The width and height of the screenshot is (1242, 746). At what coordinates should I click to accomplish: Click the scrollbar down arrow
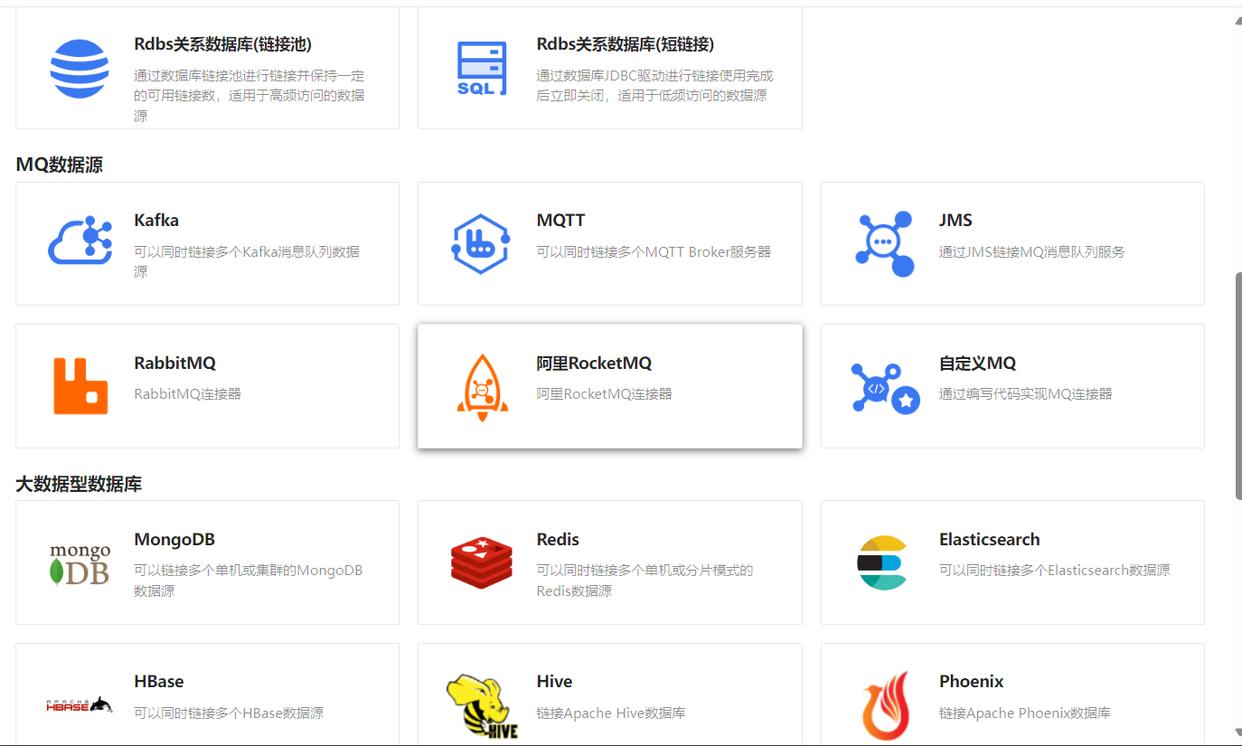point(1237,734)
